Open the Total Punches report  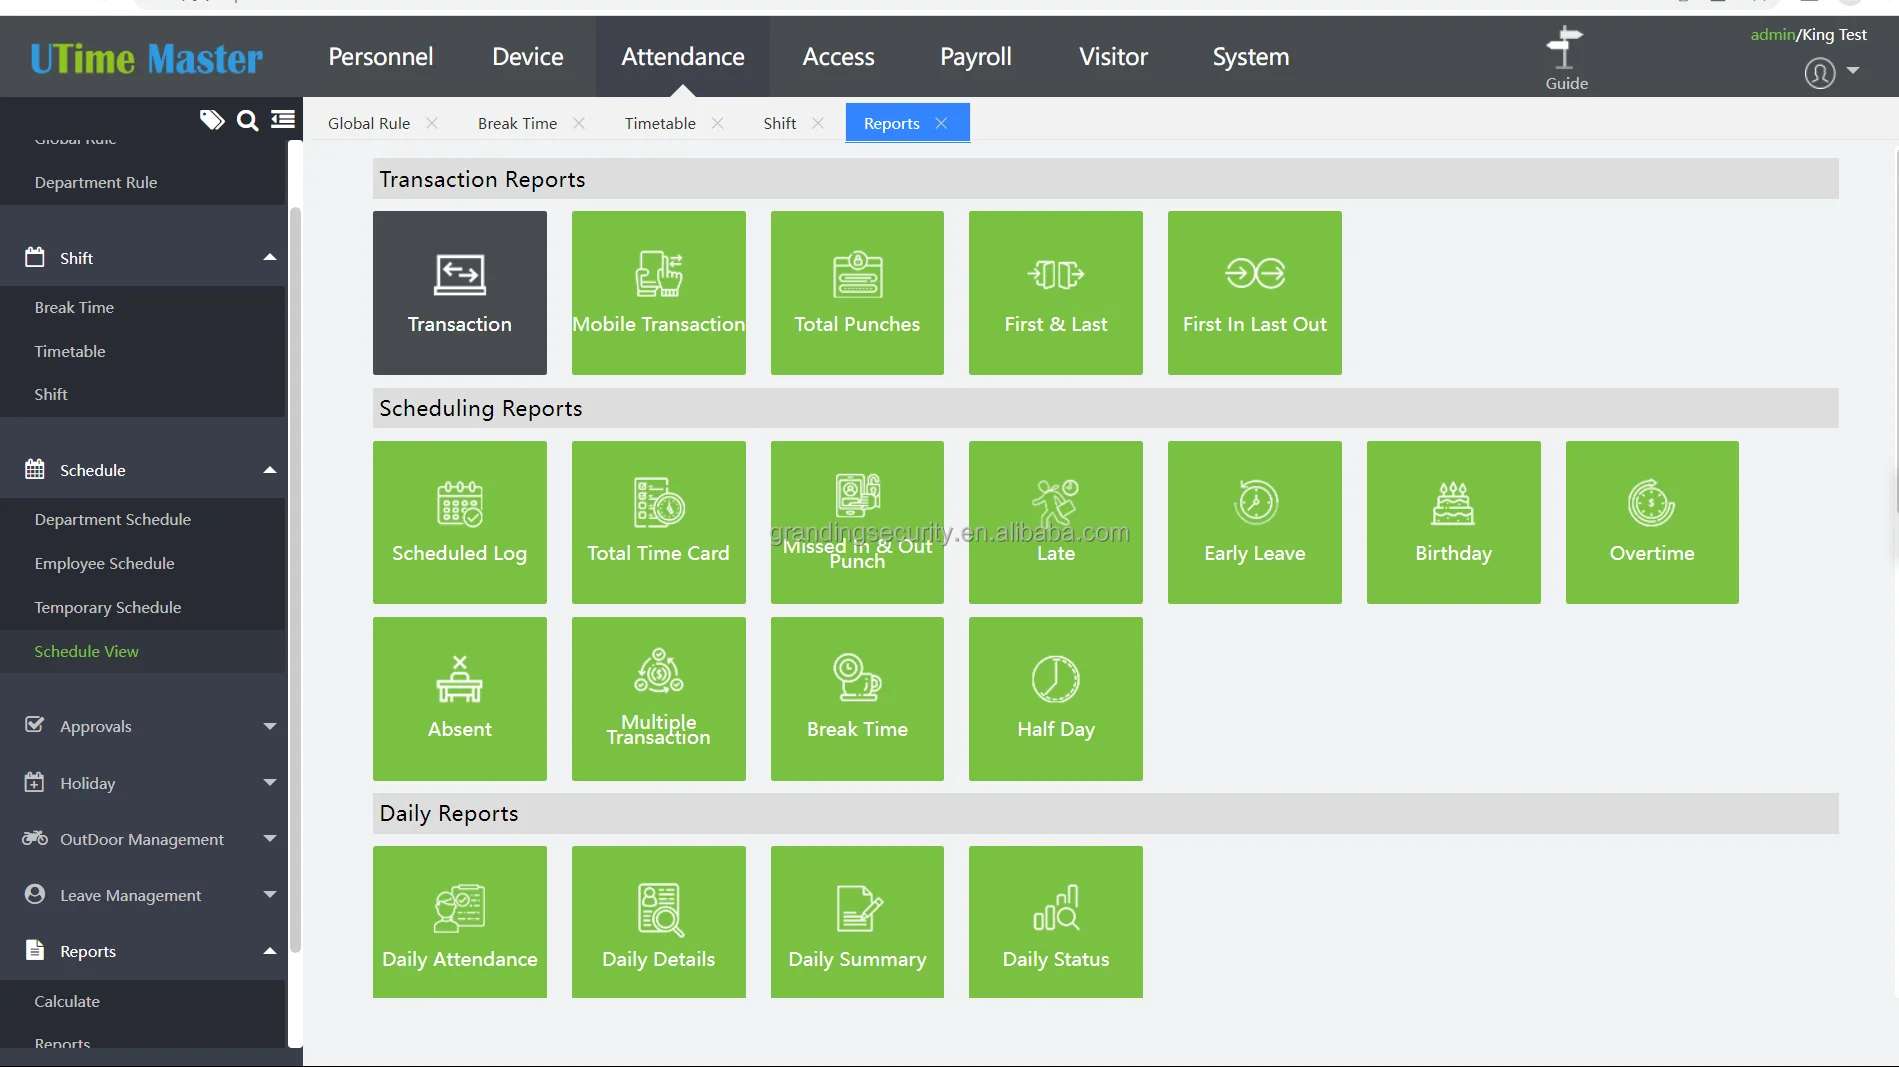pos(857,292)
